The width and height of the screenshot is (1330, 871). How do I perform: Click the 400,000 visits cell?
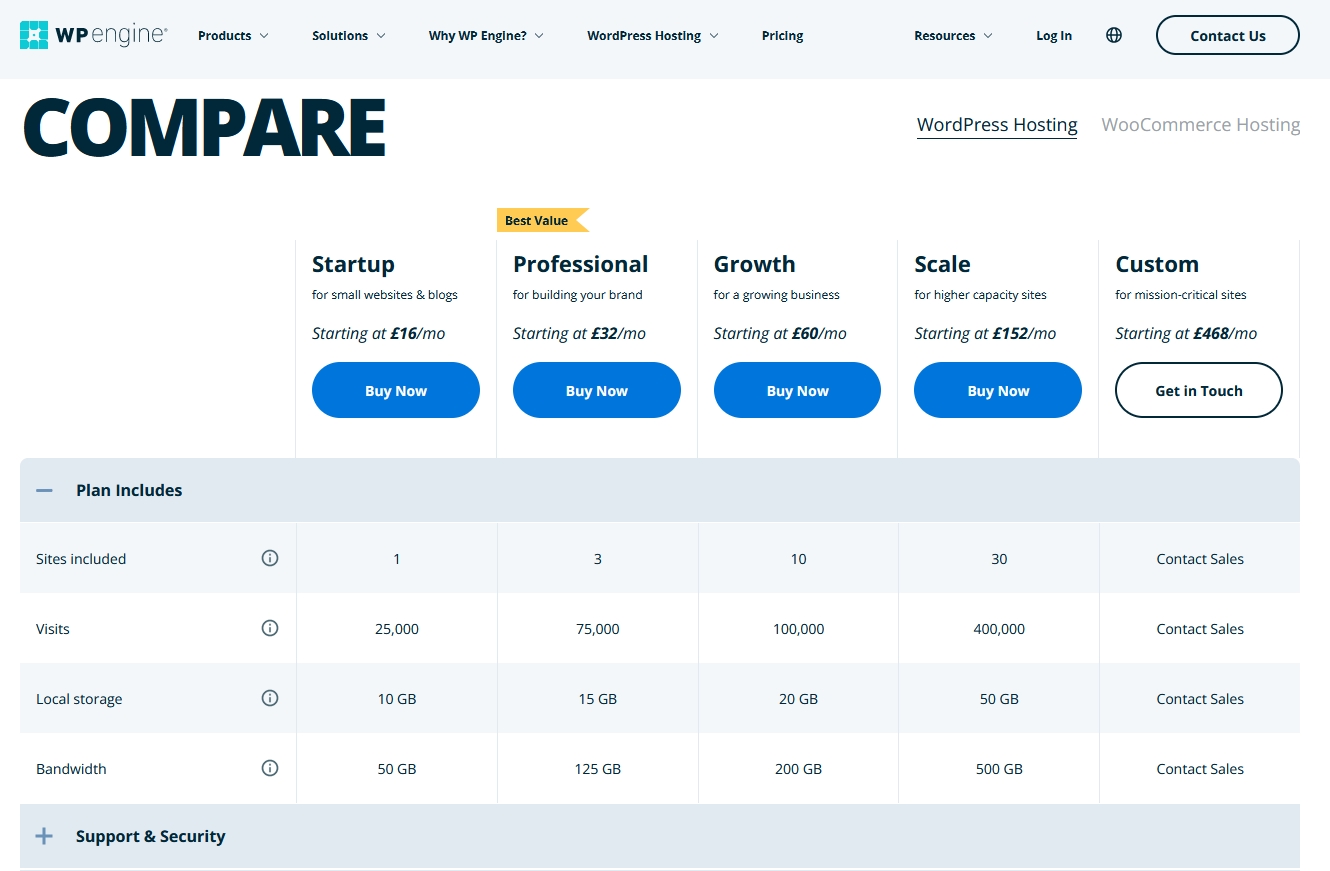point(999,629)
